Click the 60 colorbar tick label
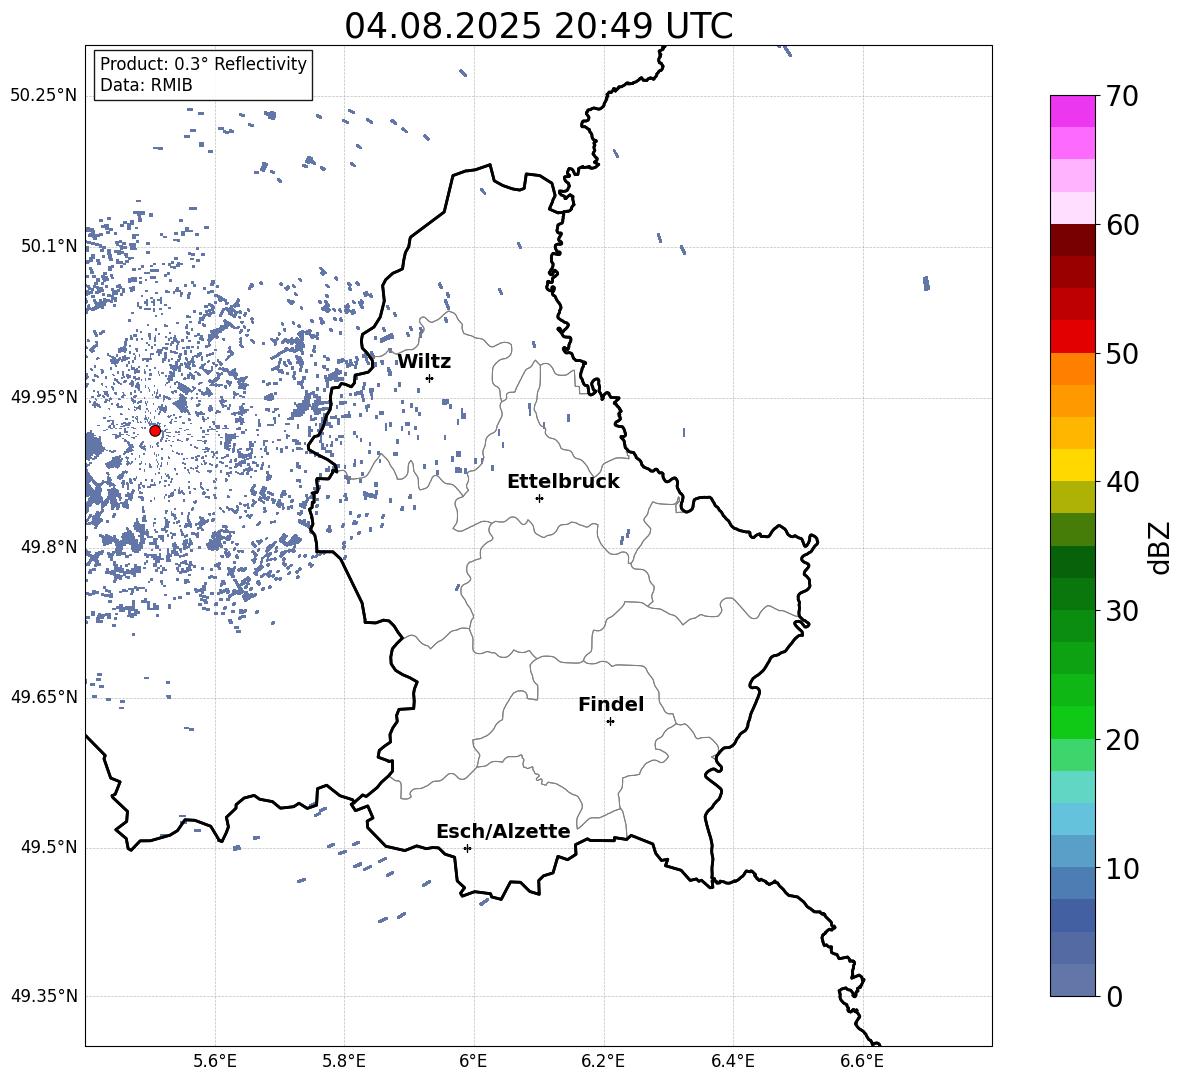Viewport: 1184px width, 1081px height. click(1122, 225)
